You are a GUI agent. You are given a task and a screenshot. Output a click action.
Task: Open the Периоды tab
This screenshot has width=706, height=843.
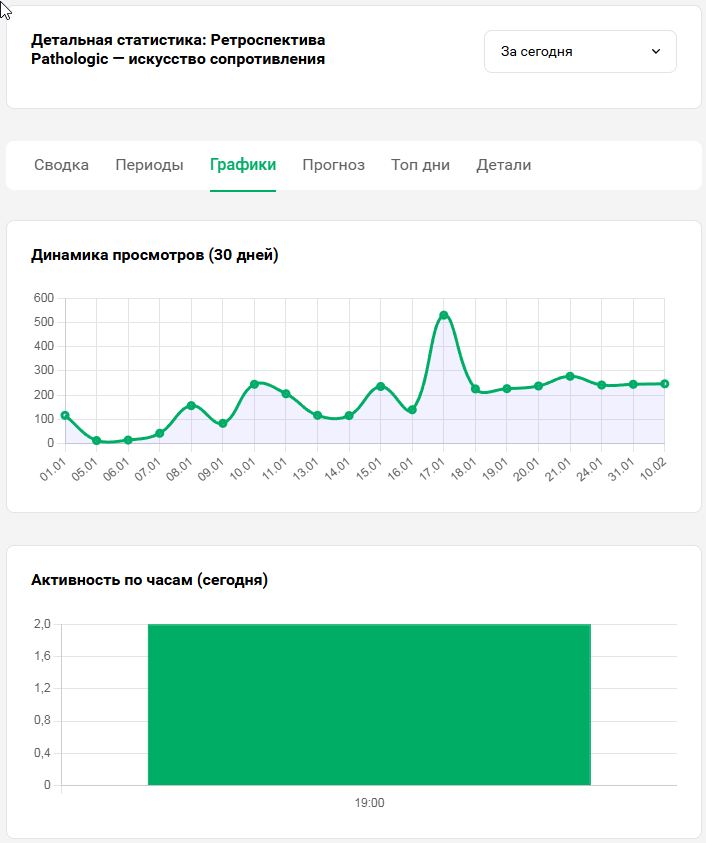click(x=149, y=165)
